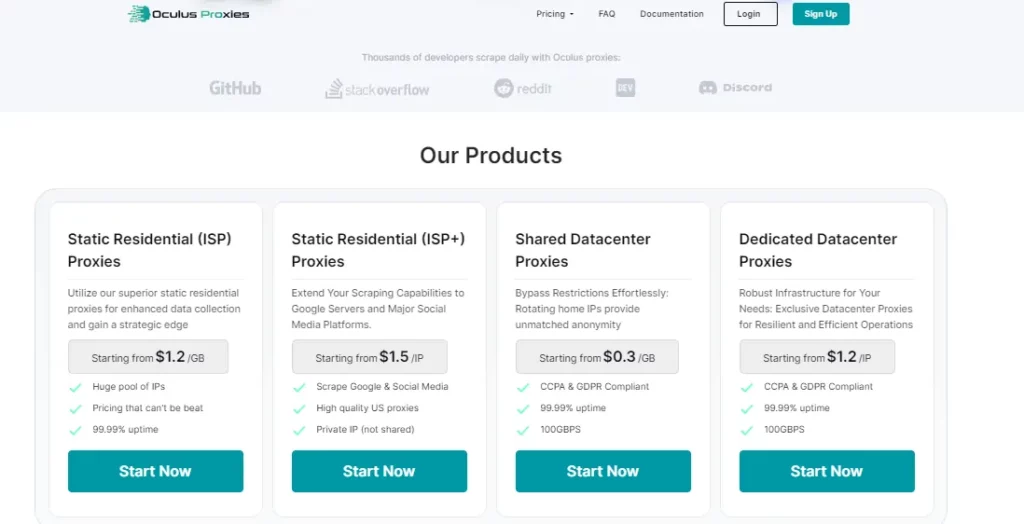Screen dimensions: 1024x524
Task: Click checkmark next to Private IP (not shared)
Action: tap(299, 430)
